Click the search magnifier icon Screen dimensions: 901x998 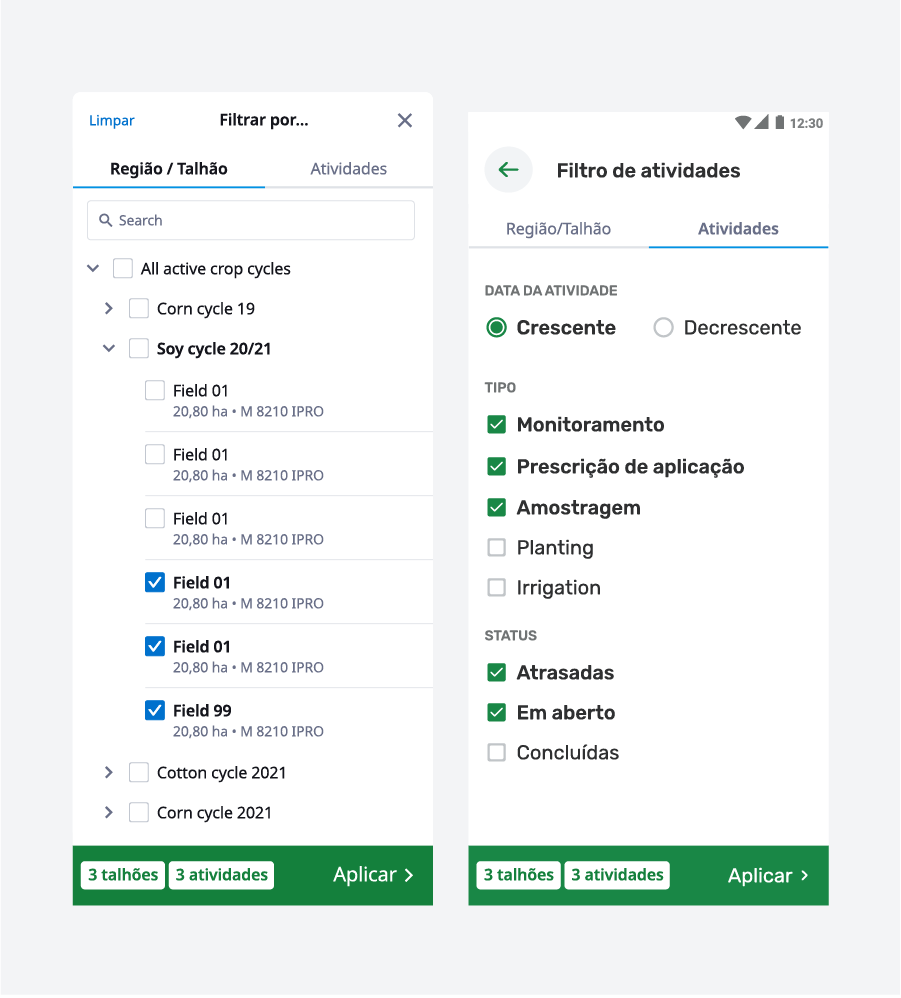(x=106, y=220)
